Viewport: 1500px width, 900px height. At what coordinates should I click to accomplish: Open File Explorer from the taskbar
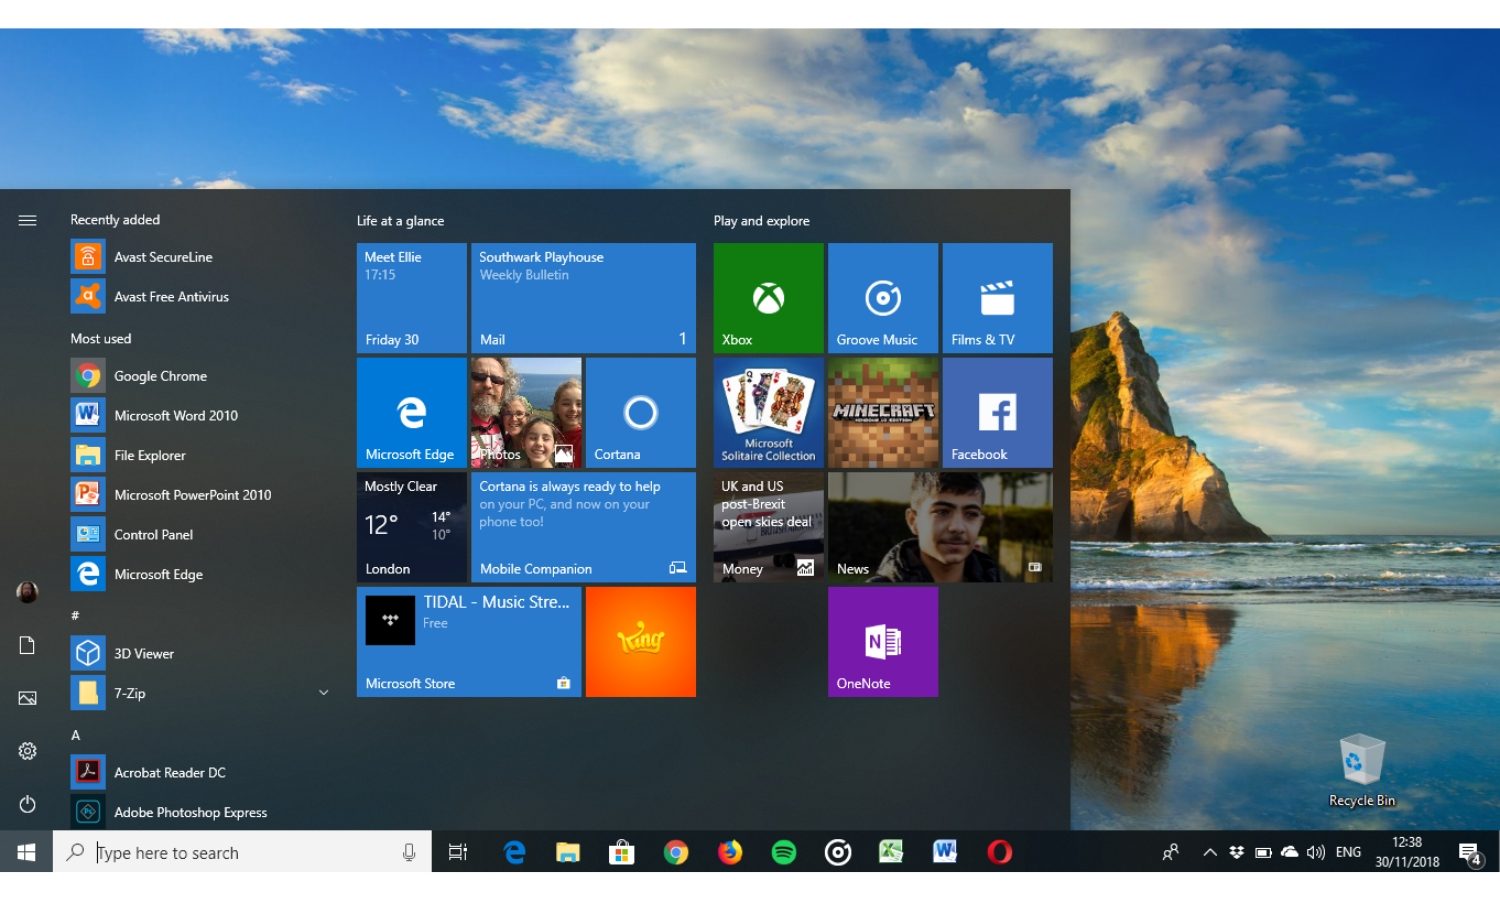click(x=568, y=852)
